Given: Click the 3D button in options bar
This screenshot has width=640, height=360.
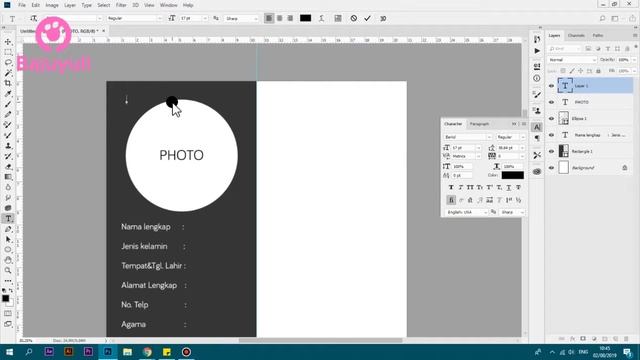Looking at the screenshot, I should [x=383, y=18].
